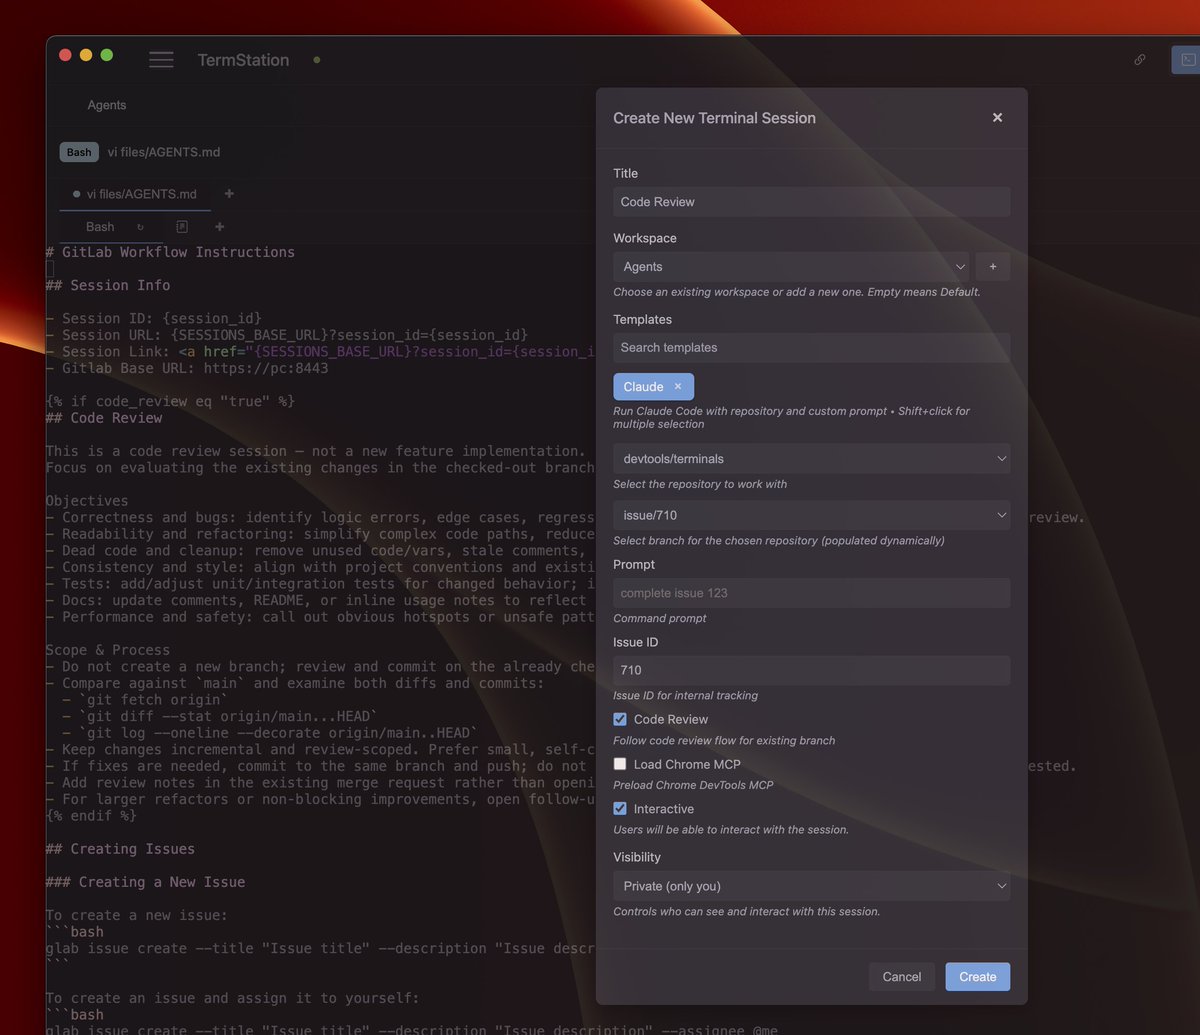Click the Search templates field
Screen dimensions: 1200x1035
[x=811, y=348]
